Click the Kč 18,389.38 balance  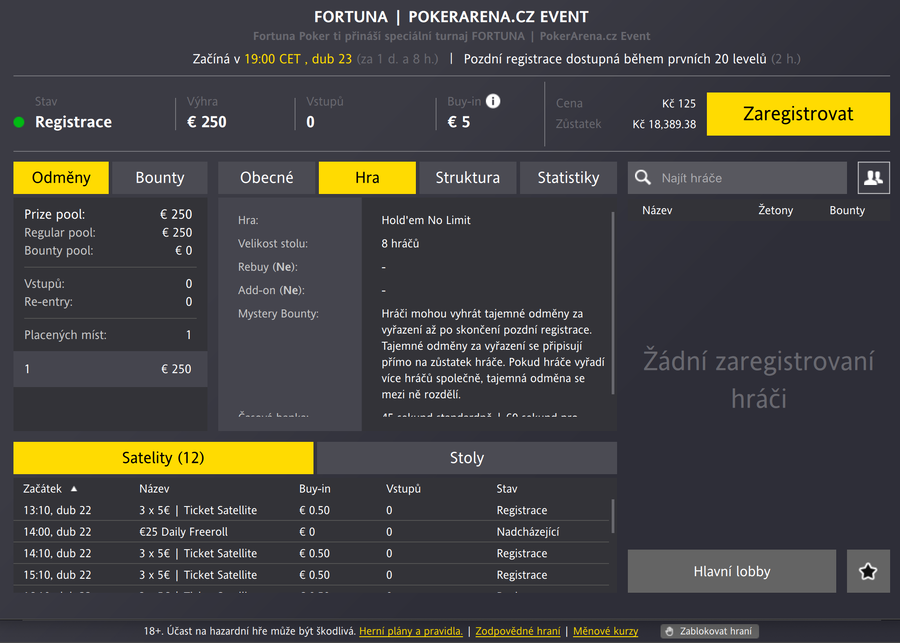(x=664, y=124)
